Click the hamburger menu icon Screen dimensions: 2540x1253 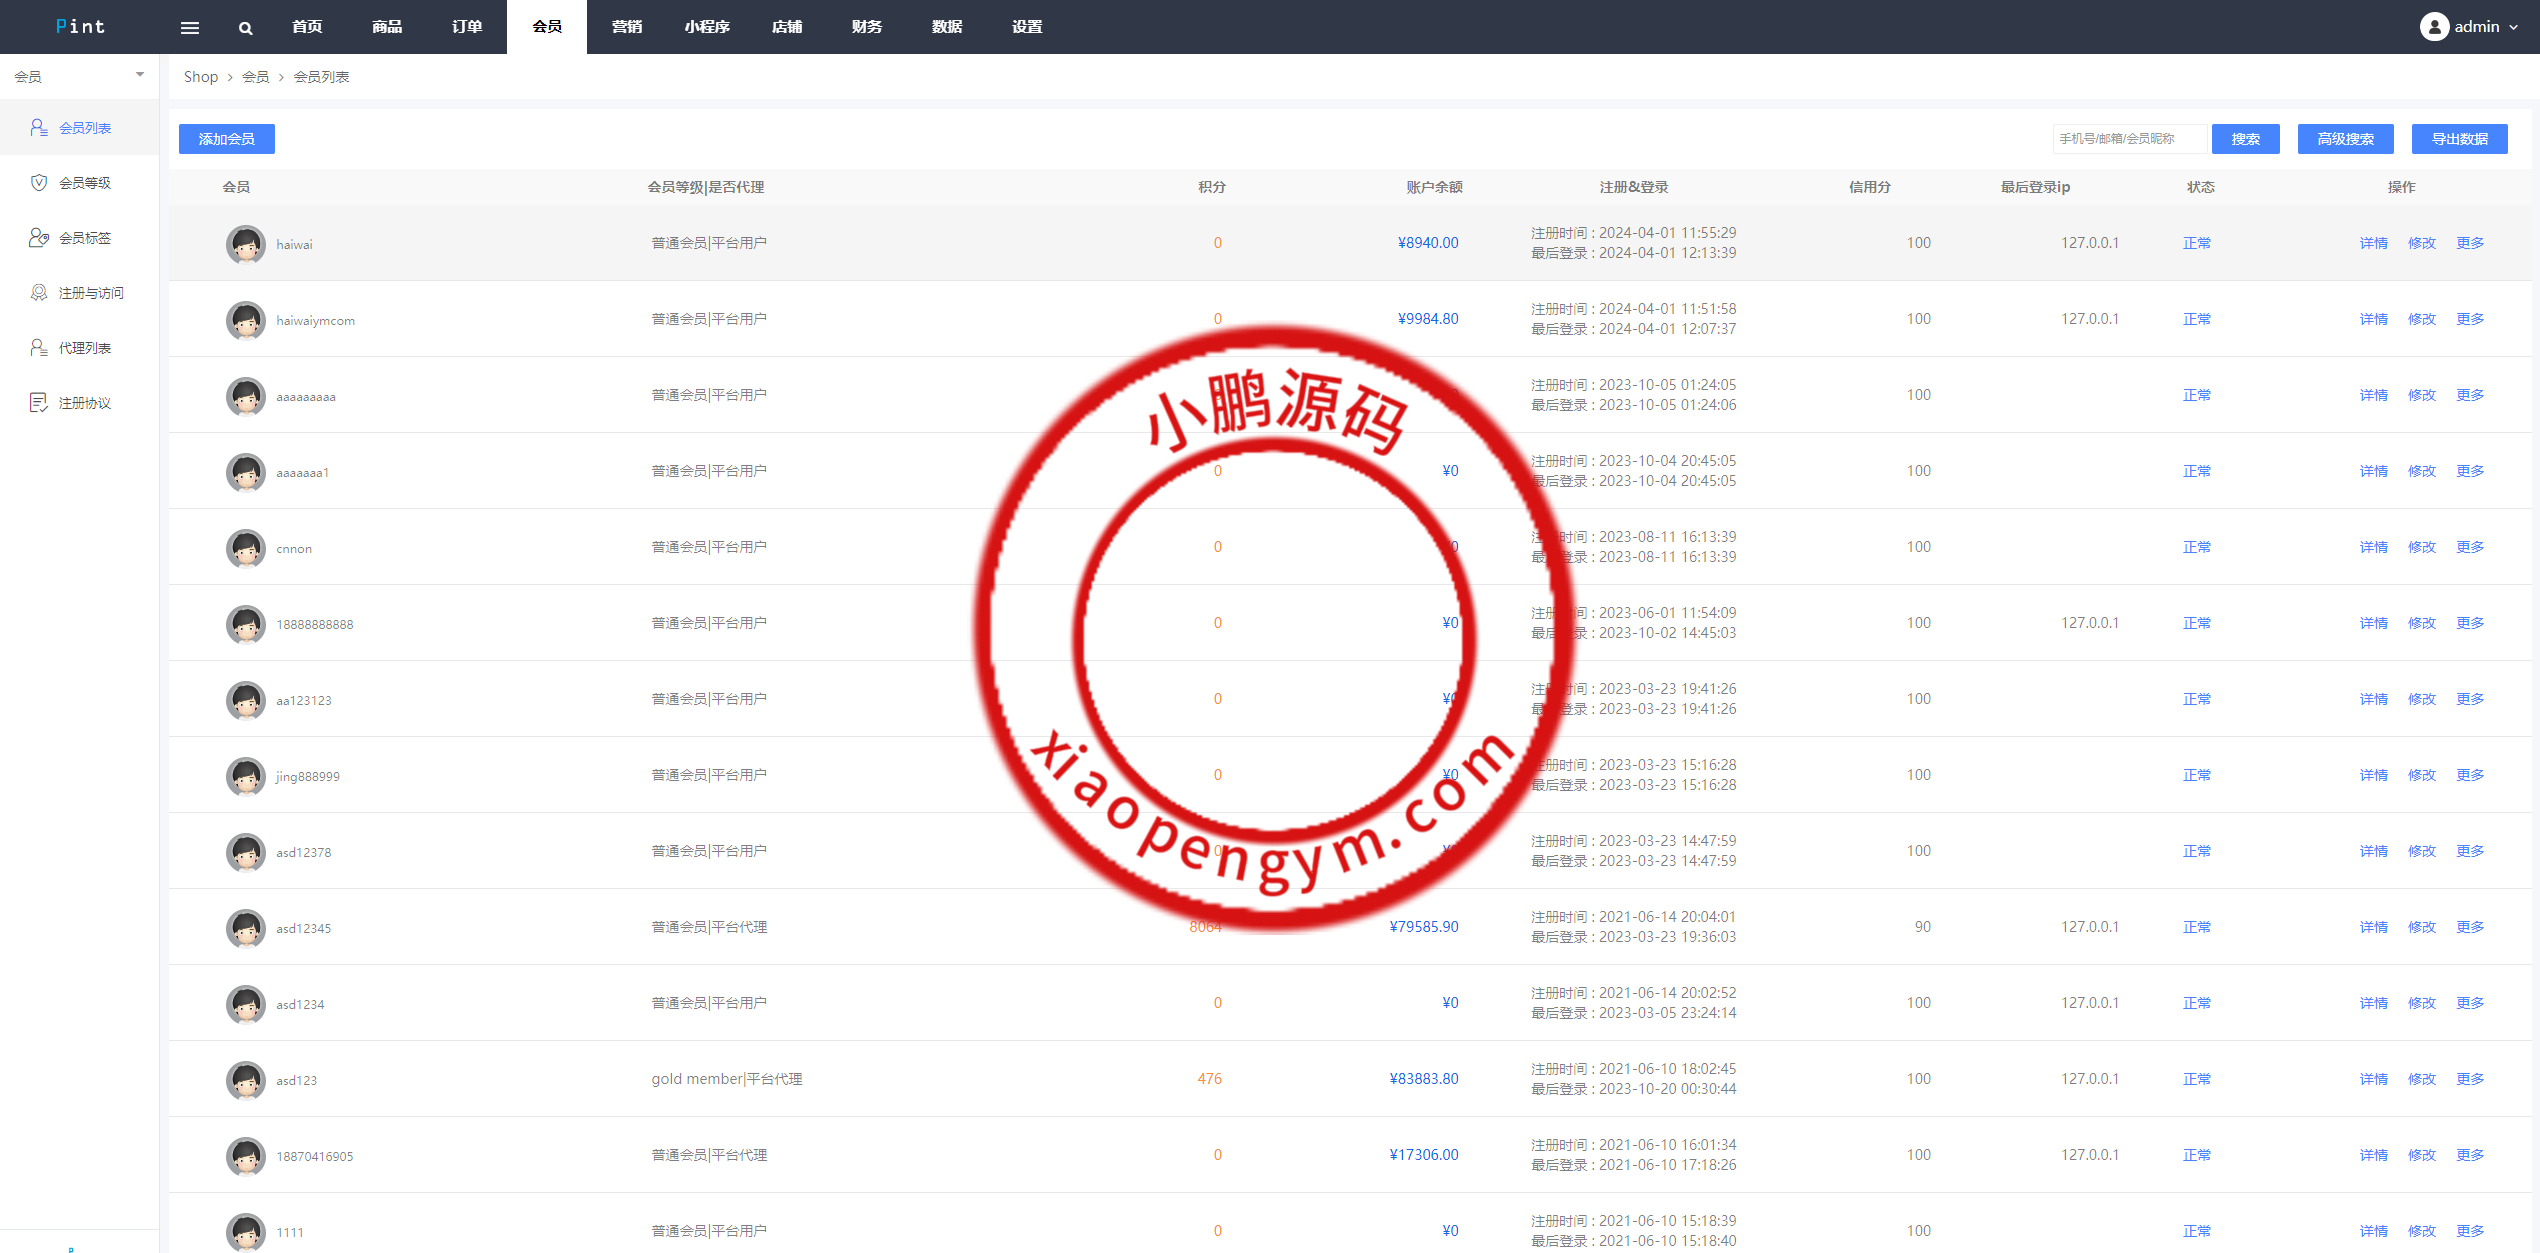pos(190,28)
